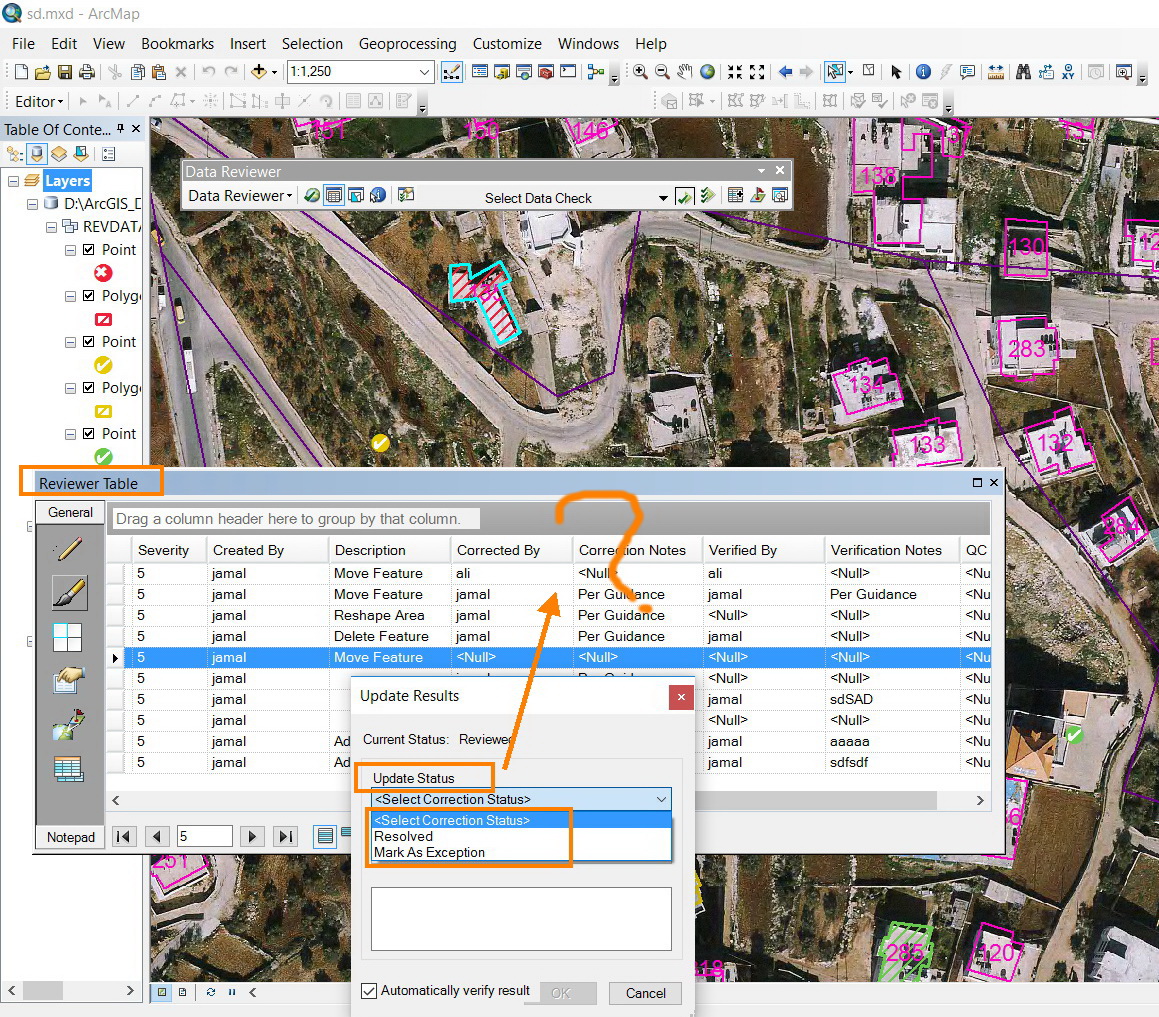Screen dimensions: 1159x1017
Task: Click the Add Data toolbar button
Action: tap(260, 72)
